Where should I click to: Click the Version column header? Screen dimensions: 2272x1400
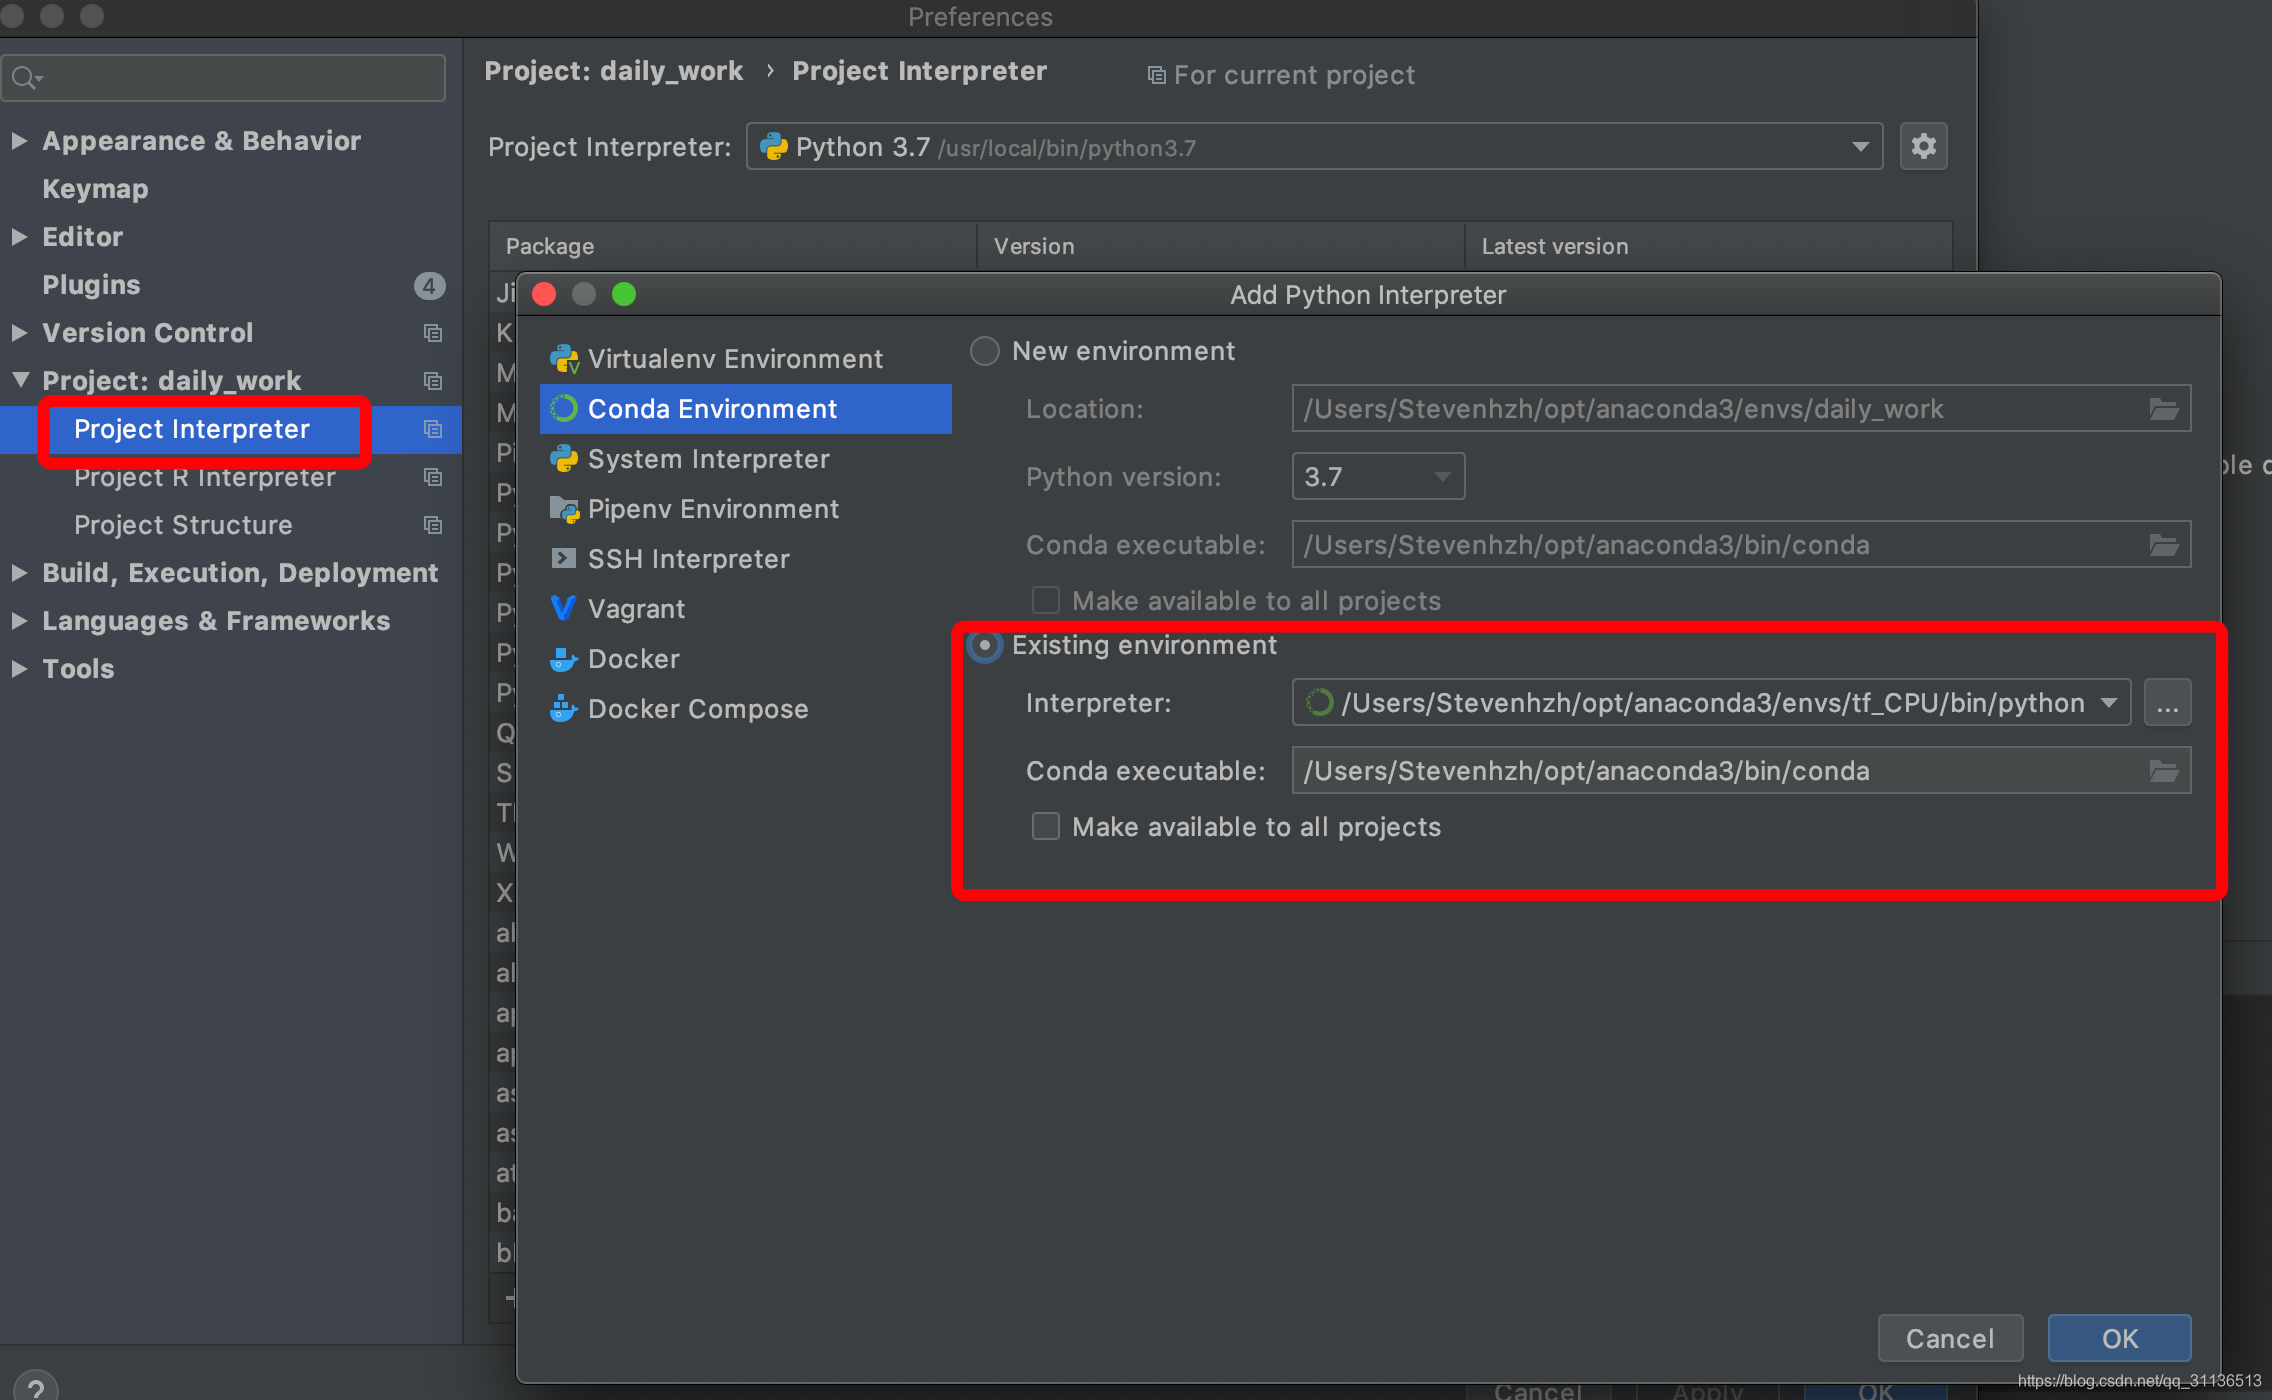point(1221,246)
